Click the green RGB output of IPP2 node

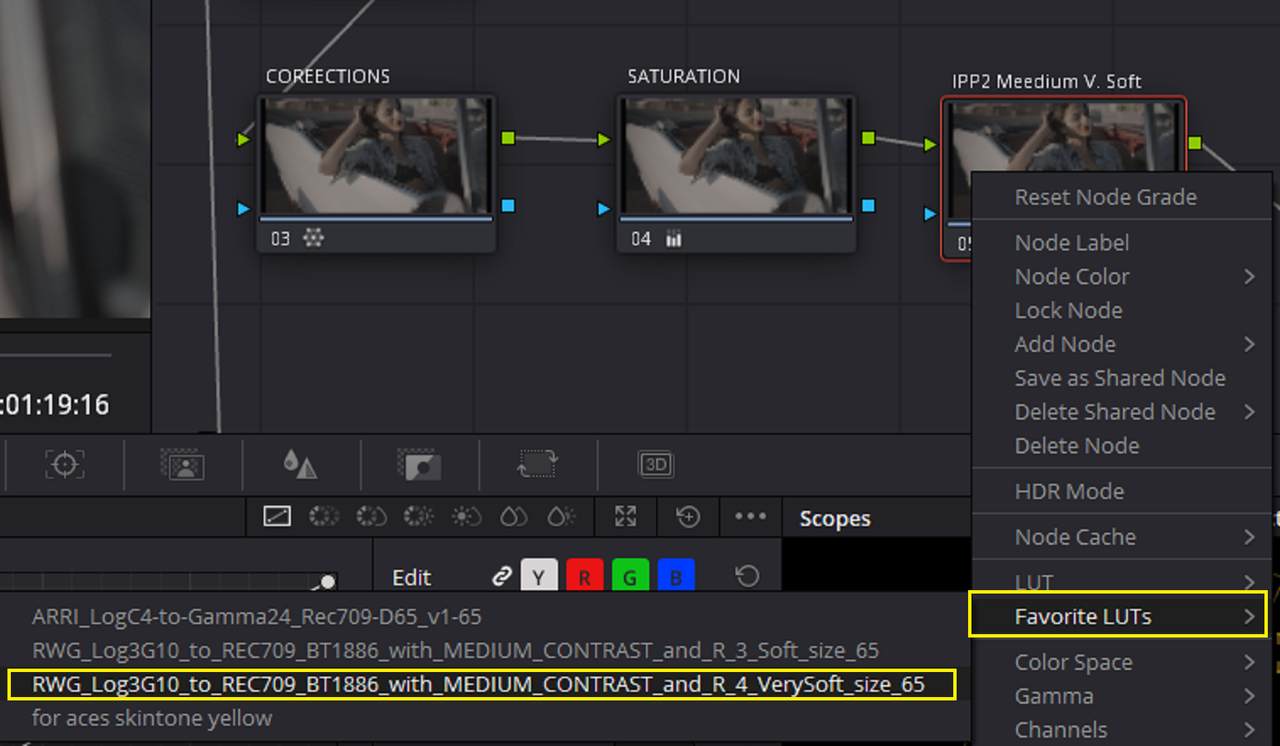pos(1194,143)
